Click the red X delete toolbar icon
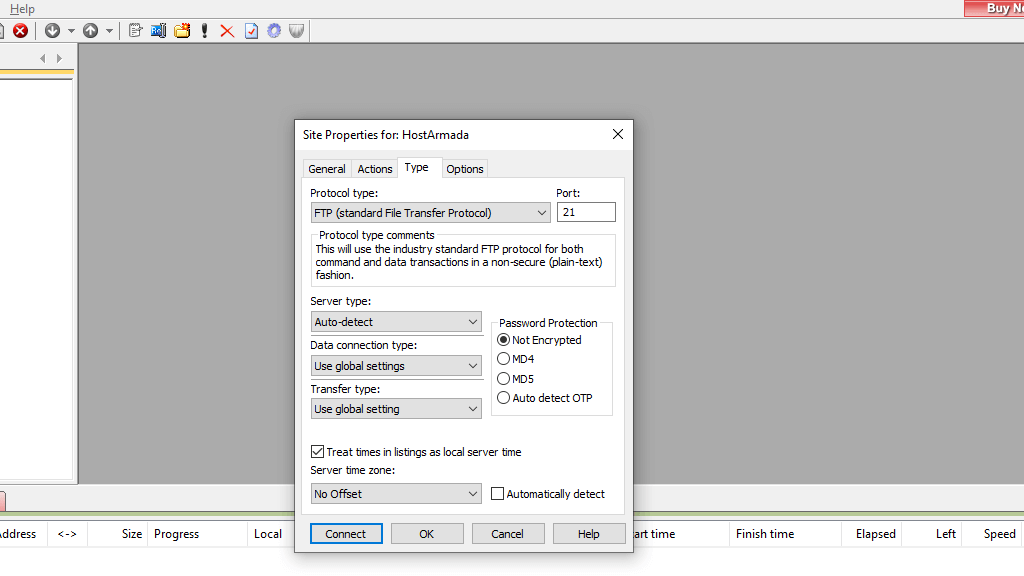Viewport: 1024px width, 576px height. coord(226,30)
